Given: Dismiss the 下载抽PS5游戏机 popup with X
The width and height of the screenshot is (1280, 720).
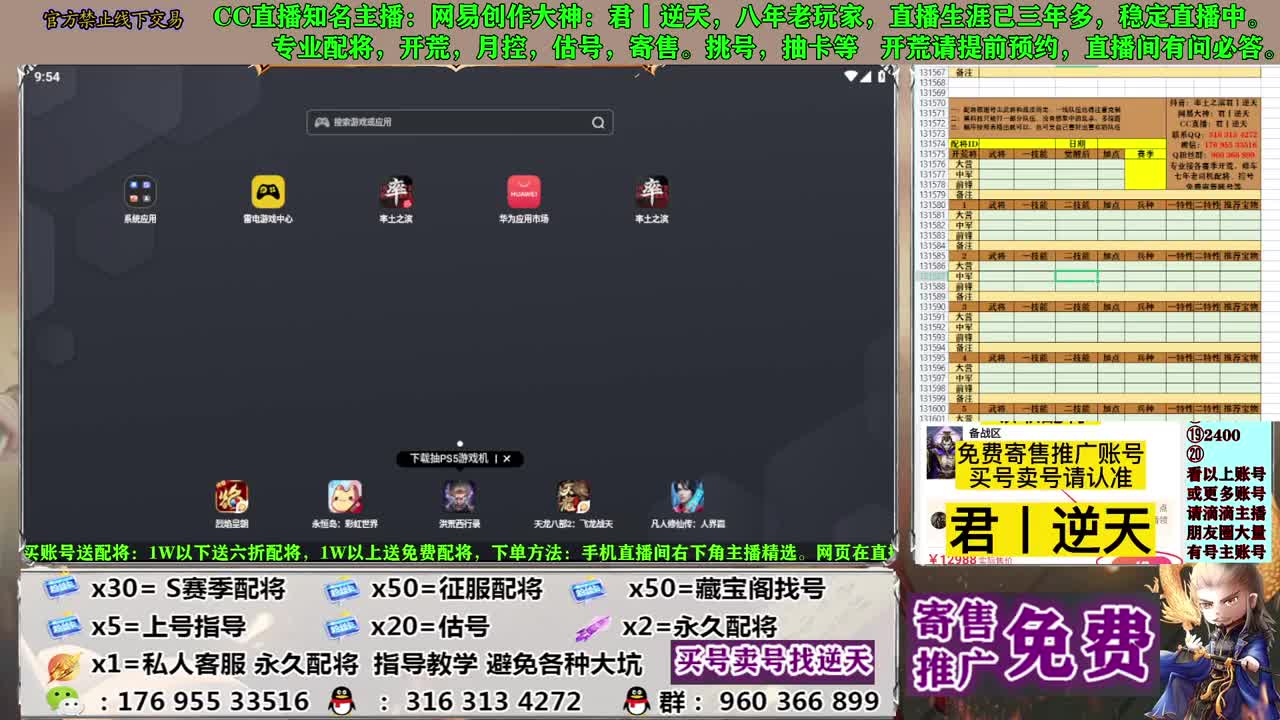Looking at the screenshot, I should tap(507, 458).
